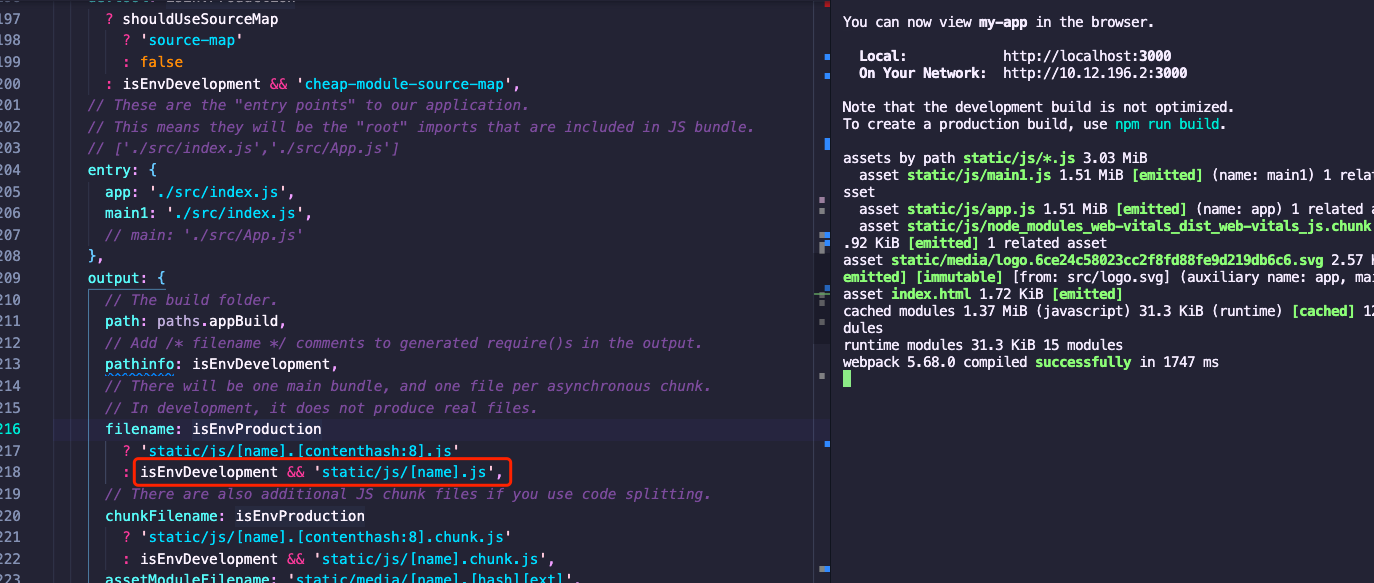This screenshot has width=1374, height=583.
Task: Click the comment about "root" imports in JS bundle
Action: 421,127
